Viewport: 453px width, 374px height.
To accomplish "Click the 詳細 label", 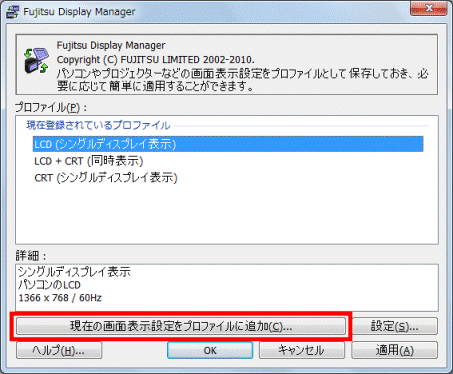I will [31, 256].
